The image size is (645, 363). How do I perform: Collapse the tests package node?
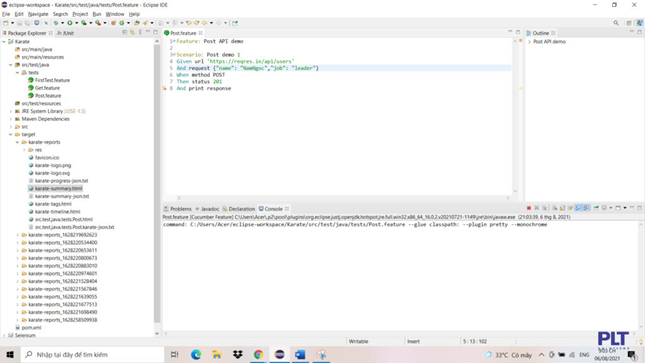(17, 72)
